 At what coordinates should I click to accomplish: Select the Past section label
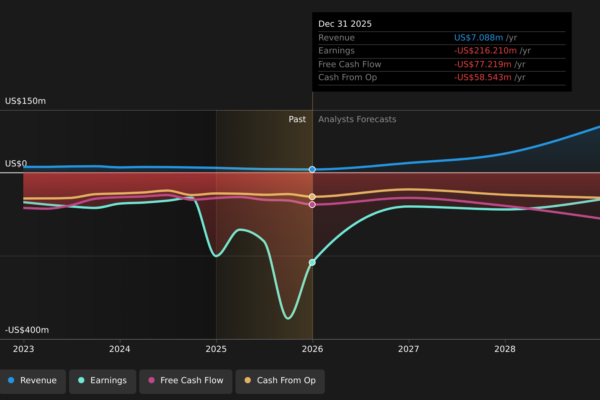coord(297,119)
